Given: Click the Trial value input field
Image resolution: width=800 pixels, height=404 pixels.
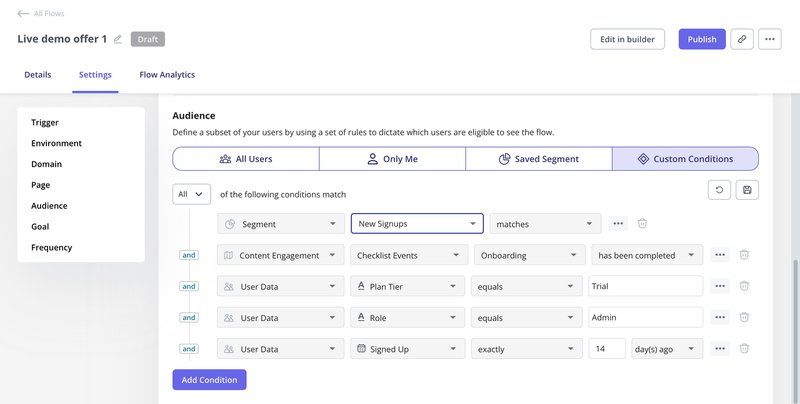Looking at the screenshot, I should coord(646,286).
